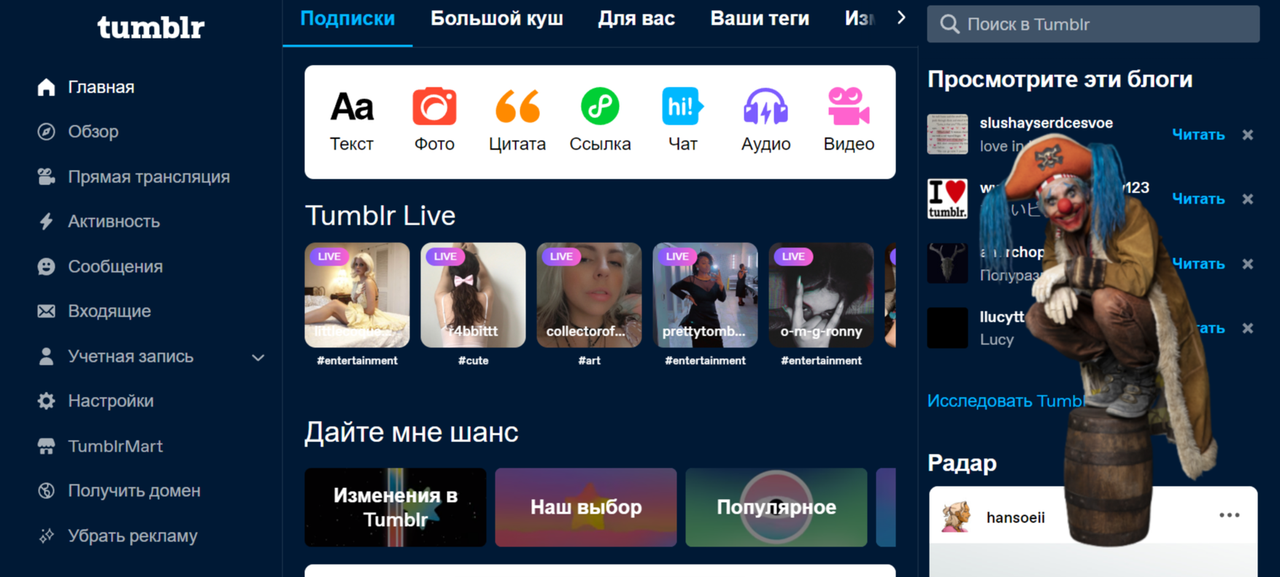Create a Фото post

point(434,121)
